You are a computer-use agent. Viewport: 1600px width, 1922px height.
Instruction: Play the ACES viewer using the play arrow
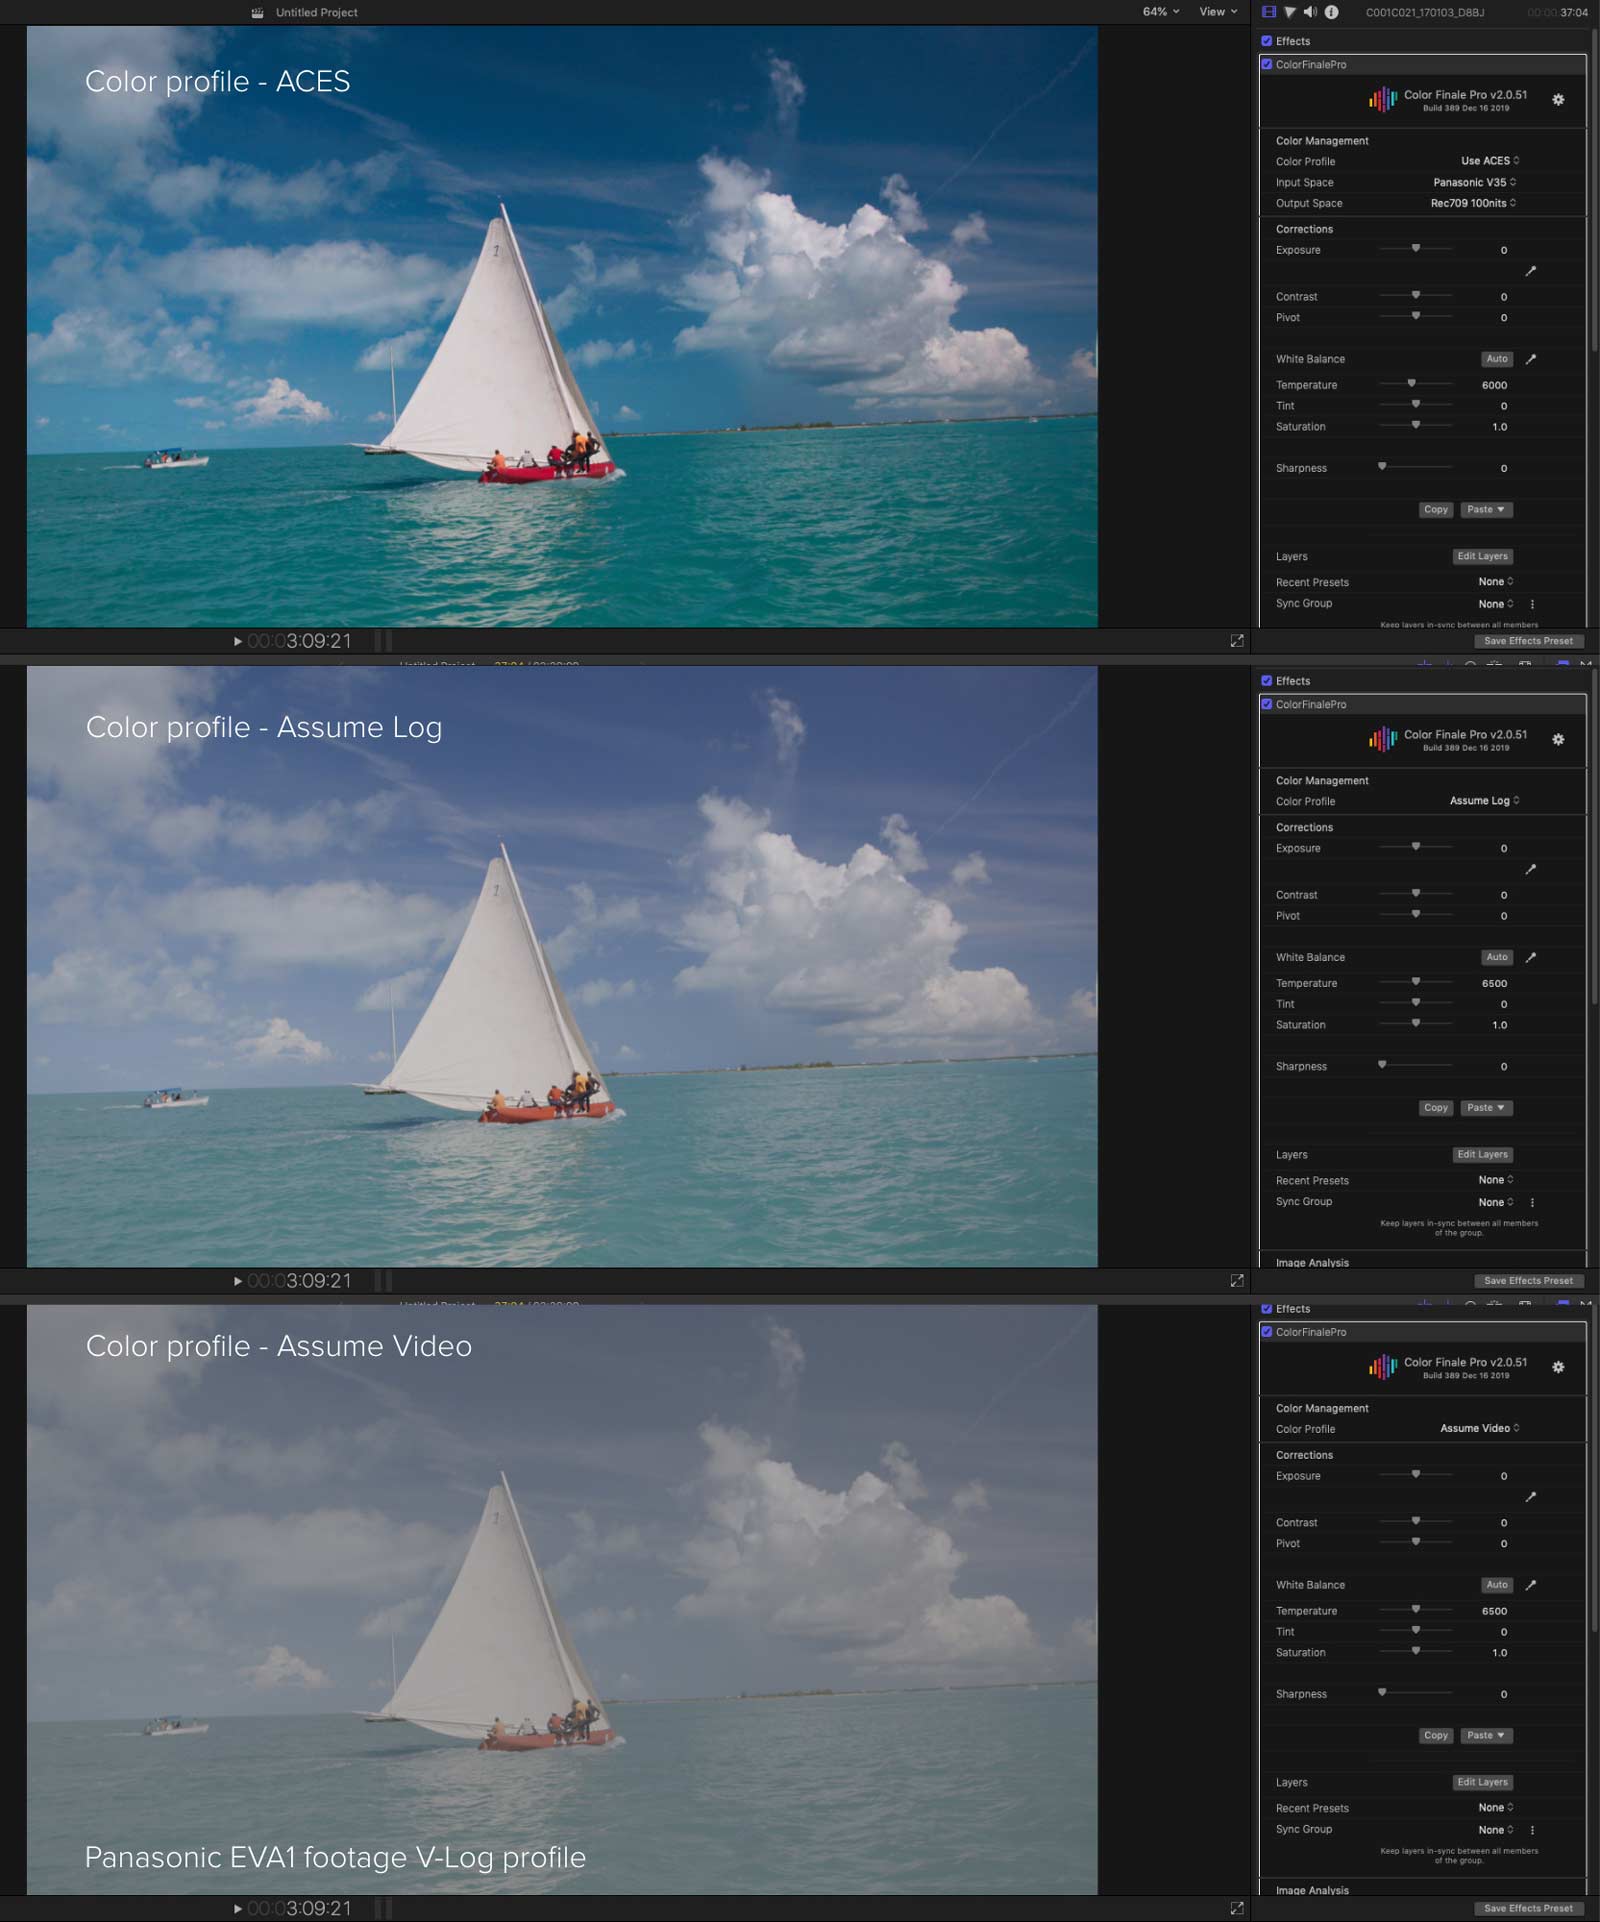tap(238, 641)
